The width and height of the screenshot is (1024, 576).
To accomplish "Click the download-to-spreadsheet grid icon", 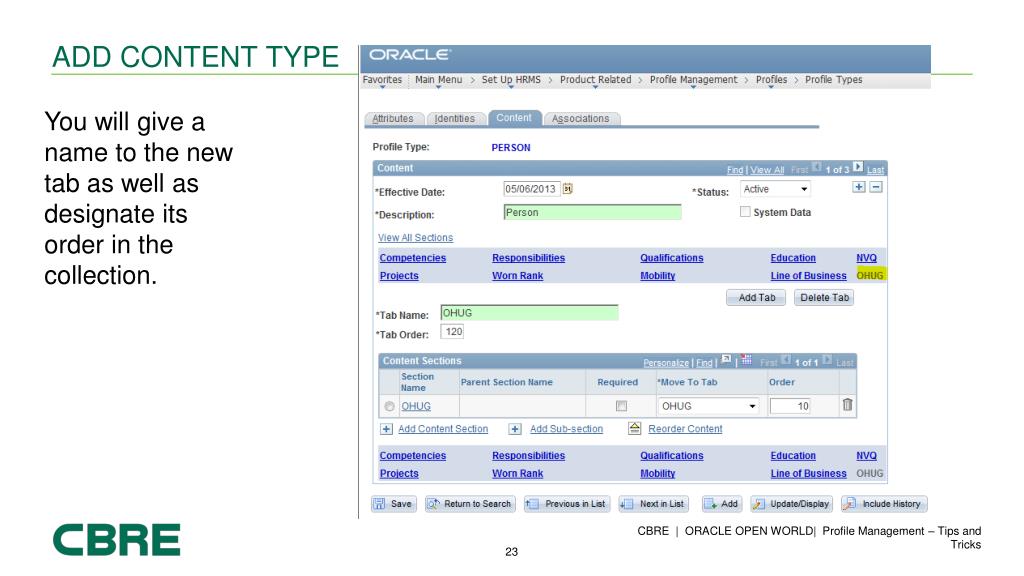I will [x=746, y=360].
